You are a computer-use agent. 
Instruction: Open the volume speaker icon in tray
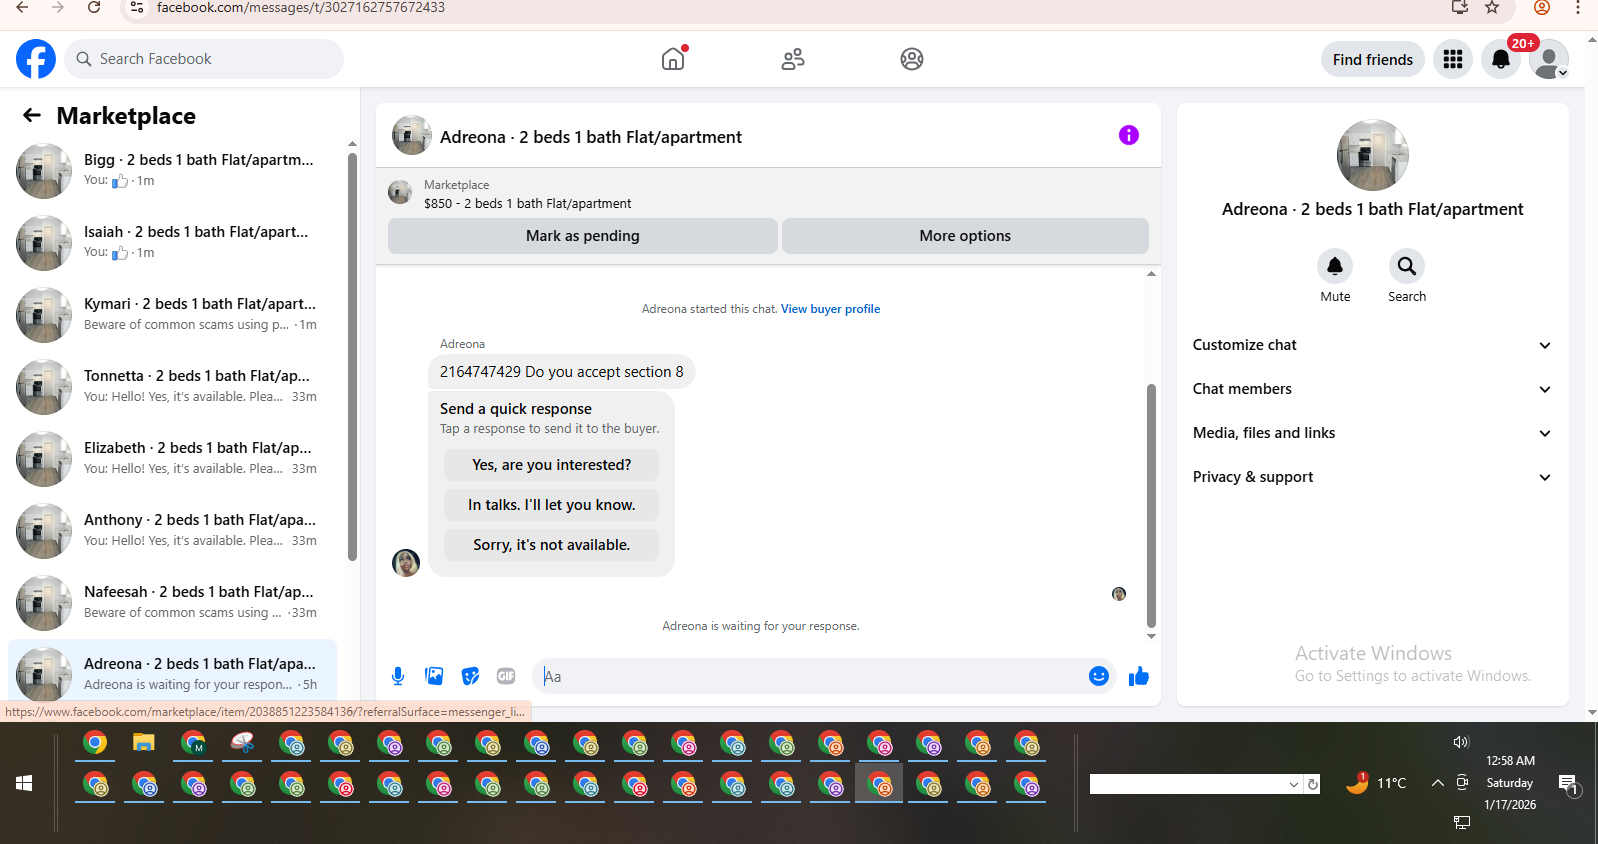1461,742
